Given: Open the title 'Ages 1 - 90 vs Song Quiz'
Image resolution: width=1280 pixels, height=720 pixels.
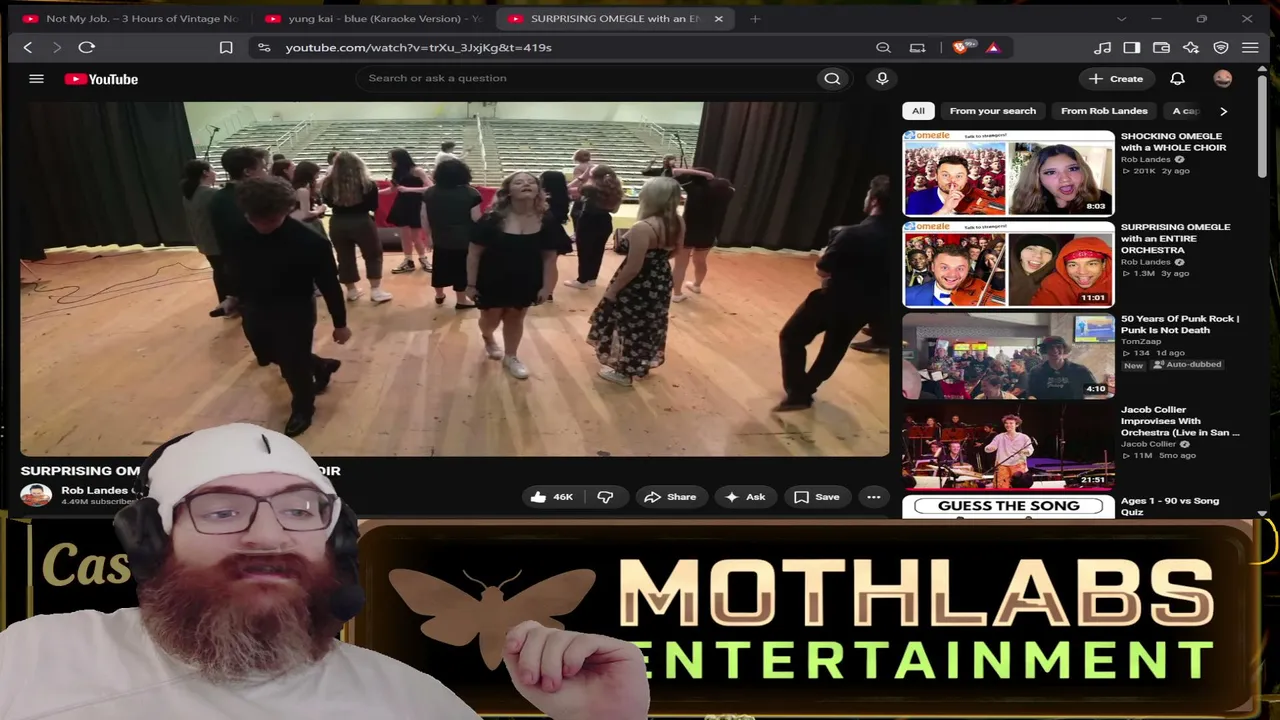Looking at the screenshot, I should coord(1170,506).
